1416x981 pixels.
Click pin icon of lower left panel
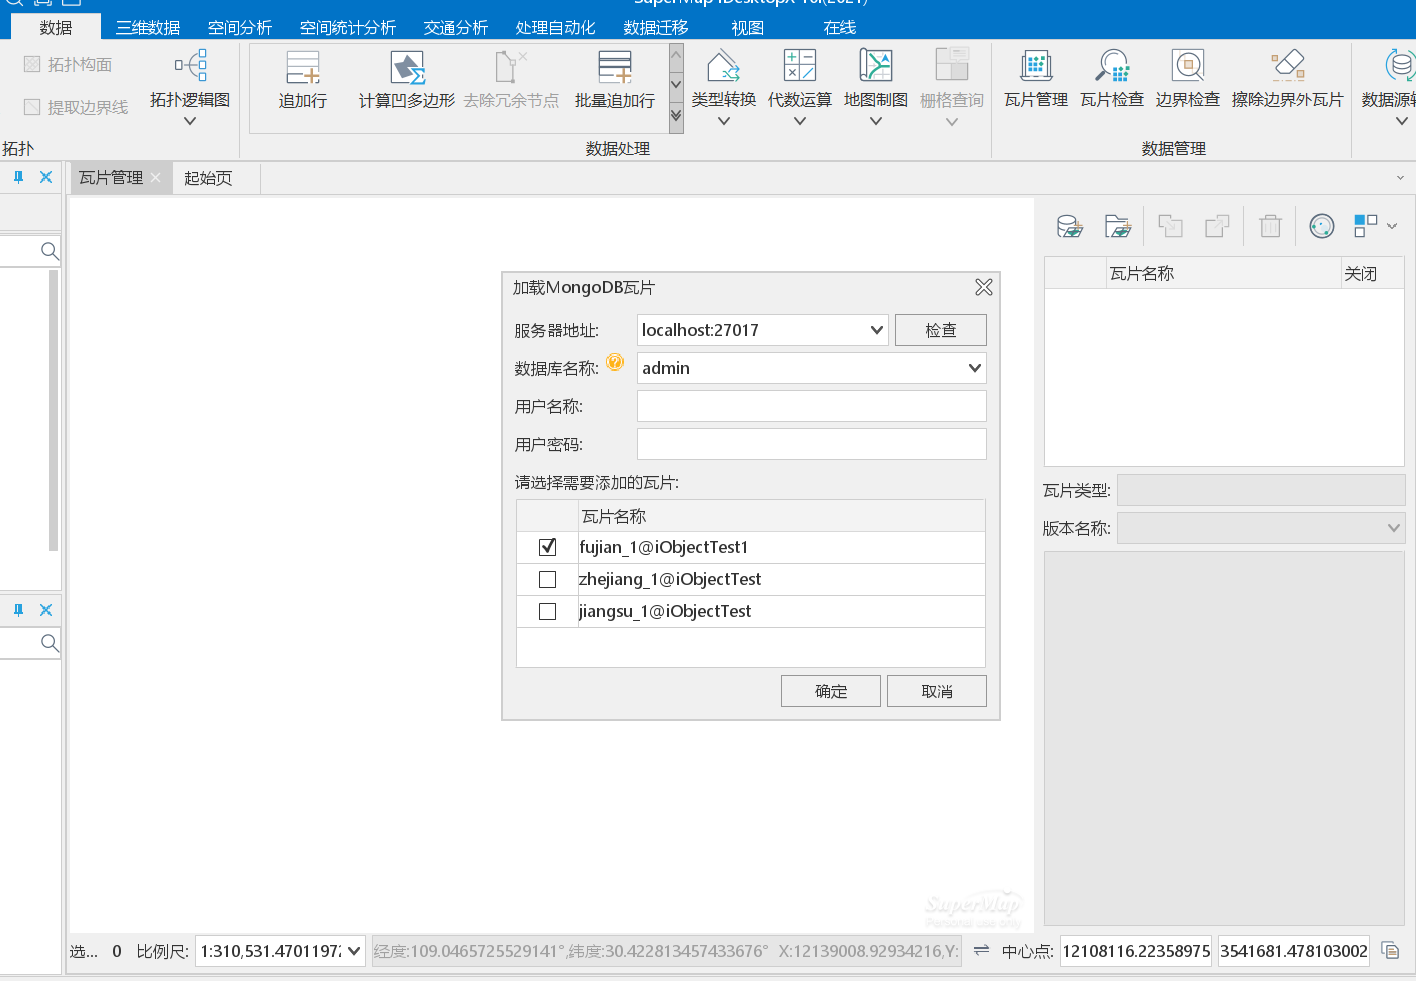click(x=18, y=610)
